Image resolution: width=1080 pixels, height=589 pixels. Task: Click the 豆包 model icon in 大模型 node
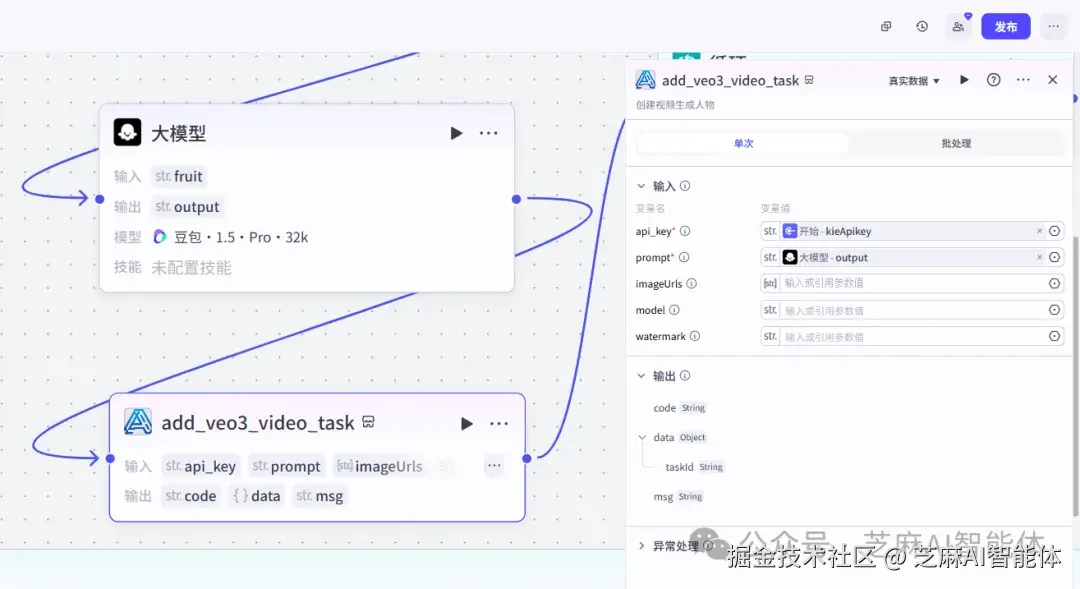pos(160,237)
